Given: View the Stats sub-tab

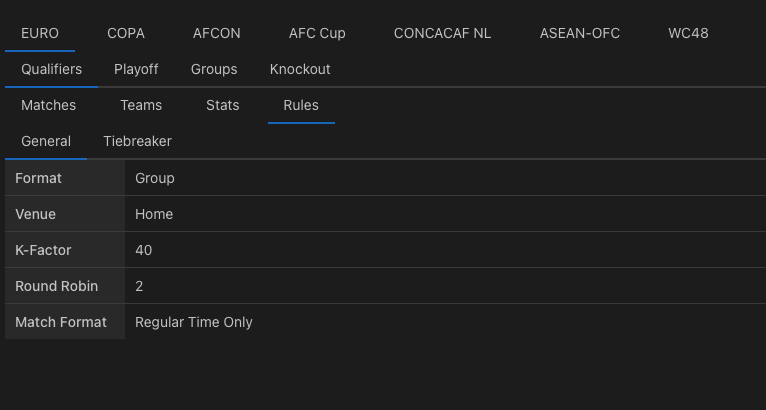Looking at the screenshot, I should click(x=223, y=106).
